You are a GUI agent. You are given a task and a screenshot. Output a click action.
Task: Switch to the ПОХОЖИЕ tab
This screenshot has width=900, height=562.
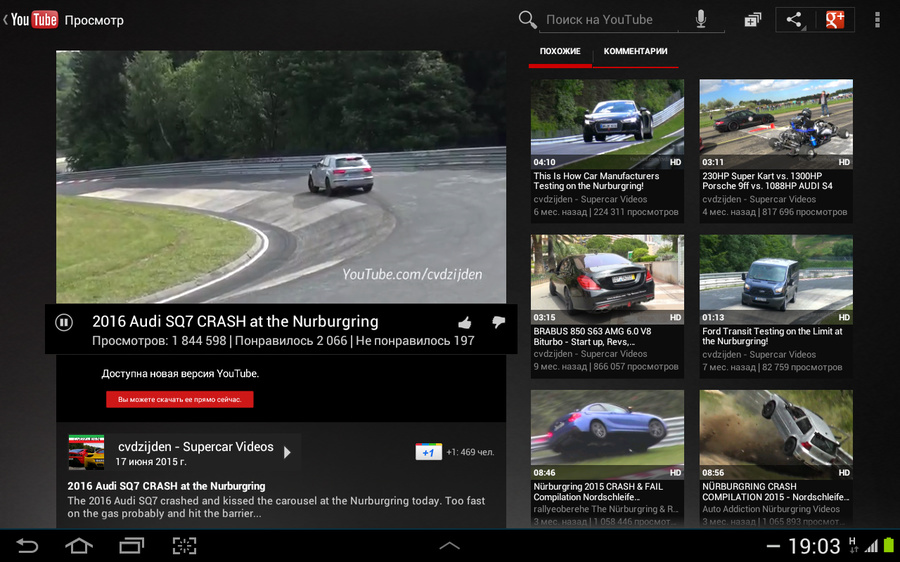560,52
